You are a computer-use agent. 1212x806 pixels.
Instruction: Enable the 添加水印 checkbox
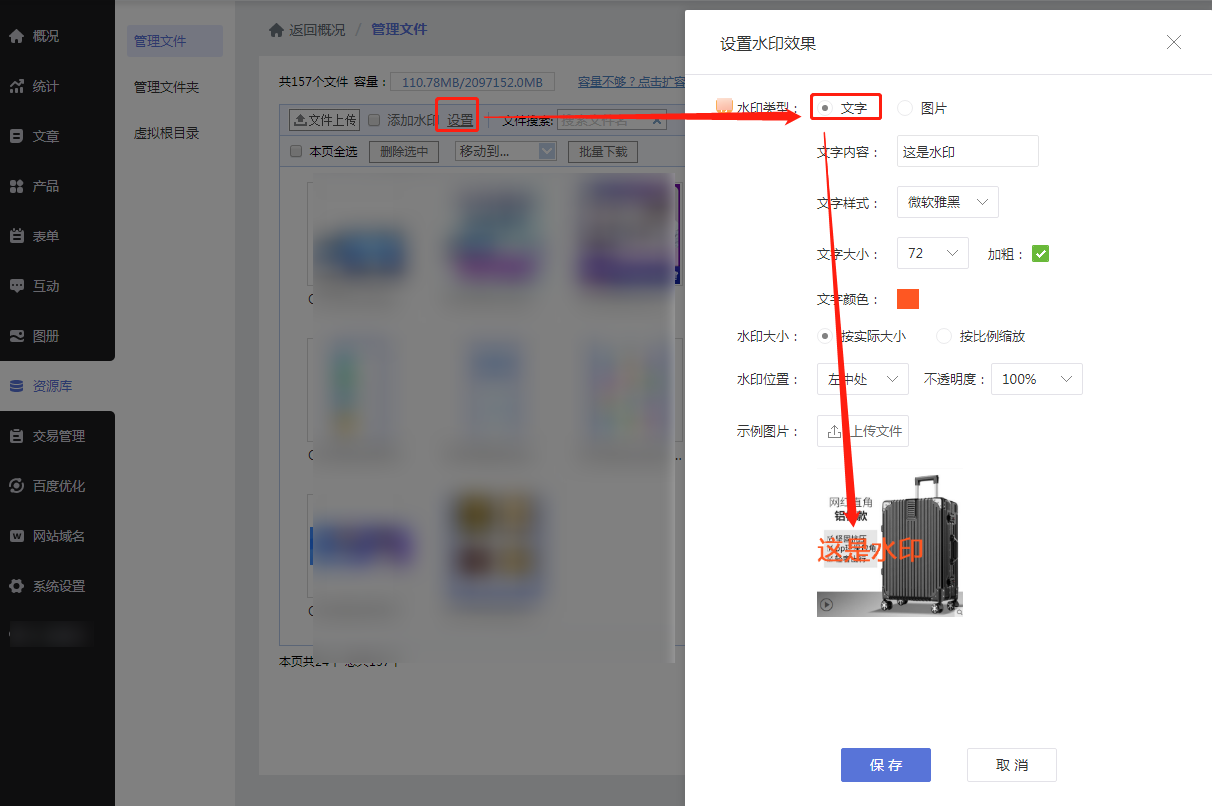(x=374, y=120)
